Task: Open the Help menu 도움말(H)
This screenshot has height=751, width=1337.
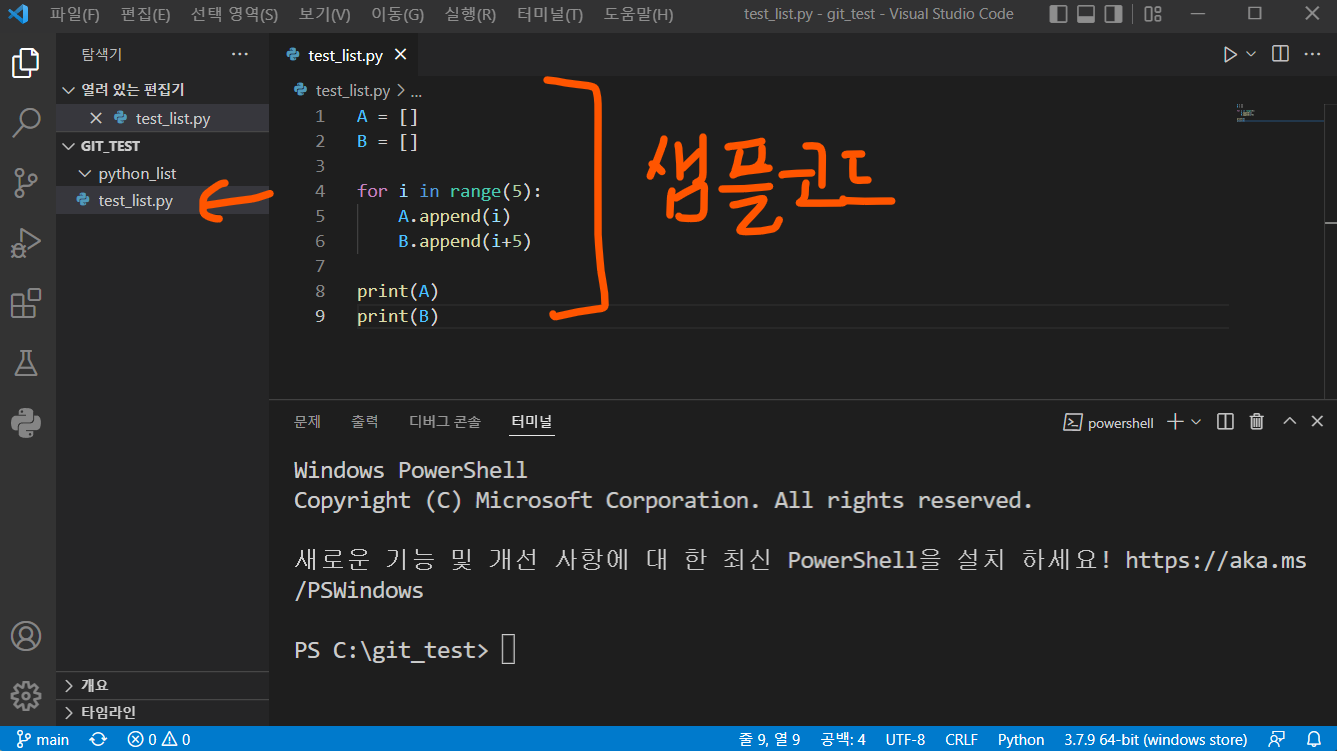Action: click(639, 14)
